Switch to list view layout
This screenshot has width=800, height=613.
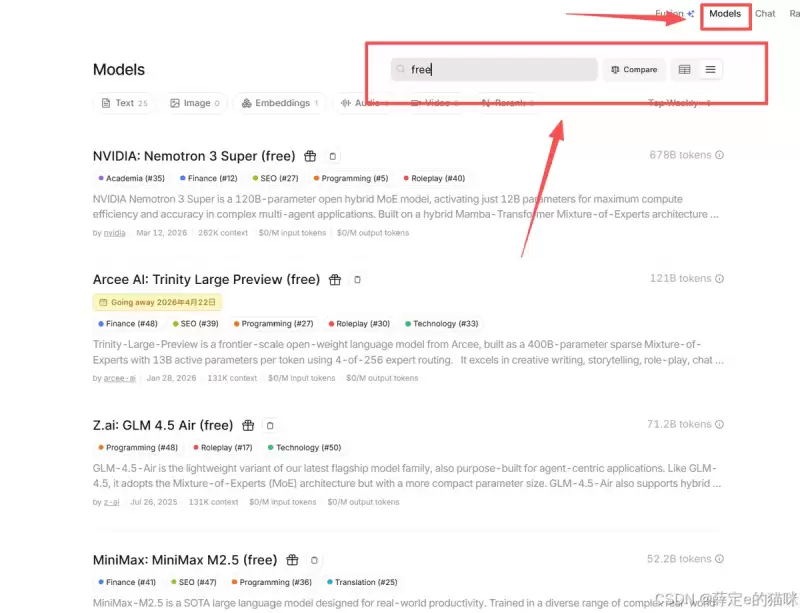710,69
